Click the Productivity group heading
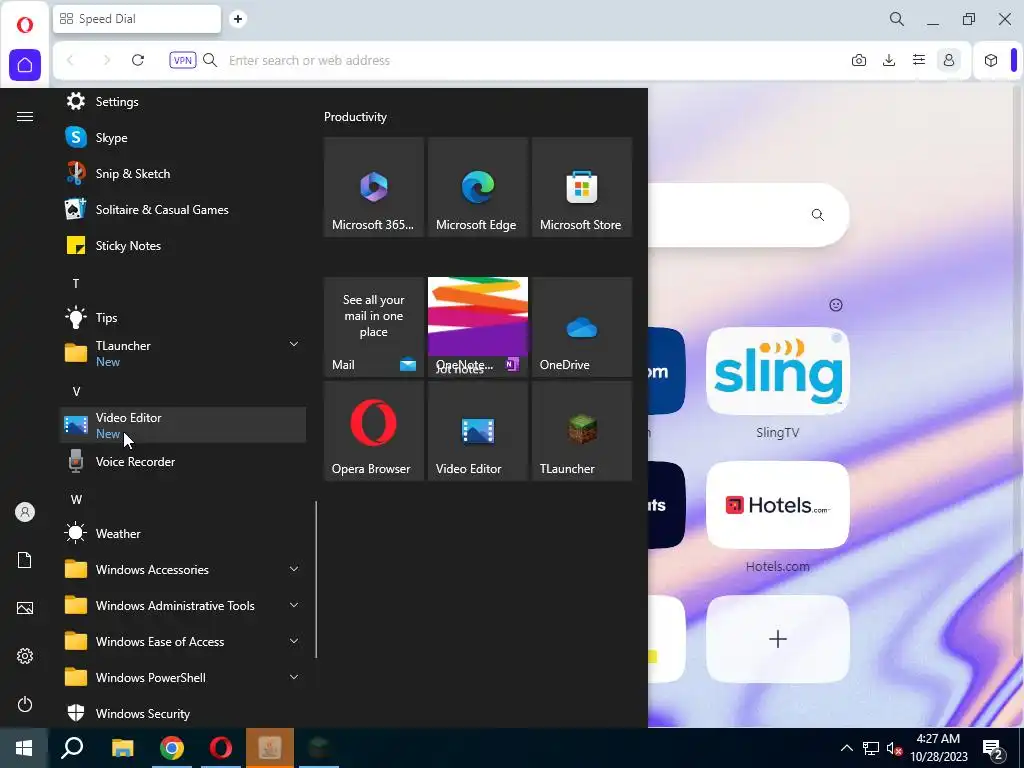Image resolution: width=1024 pixels, height=768 pixels. tap(355, 117)
